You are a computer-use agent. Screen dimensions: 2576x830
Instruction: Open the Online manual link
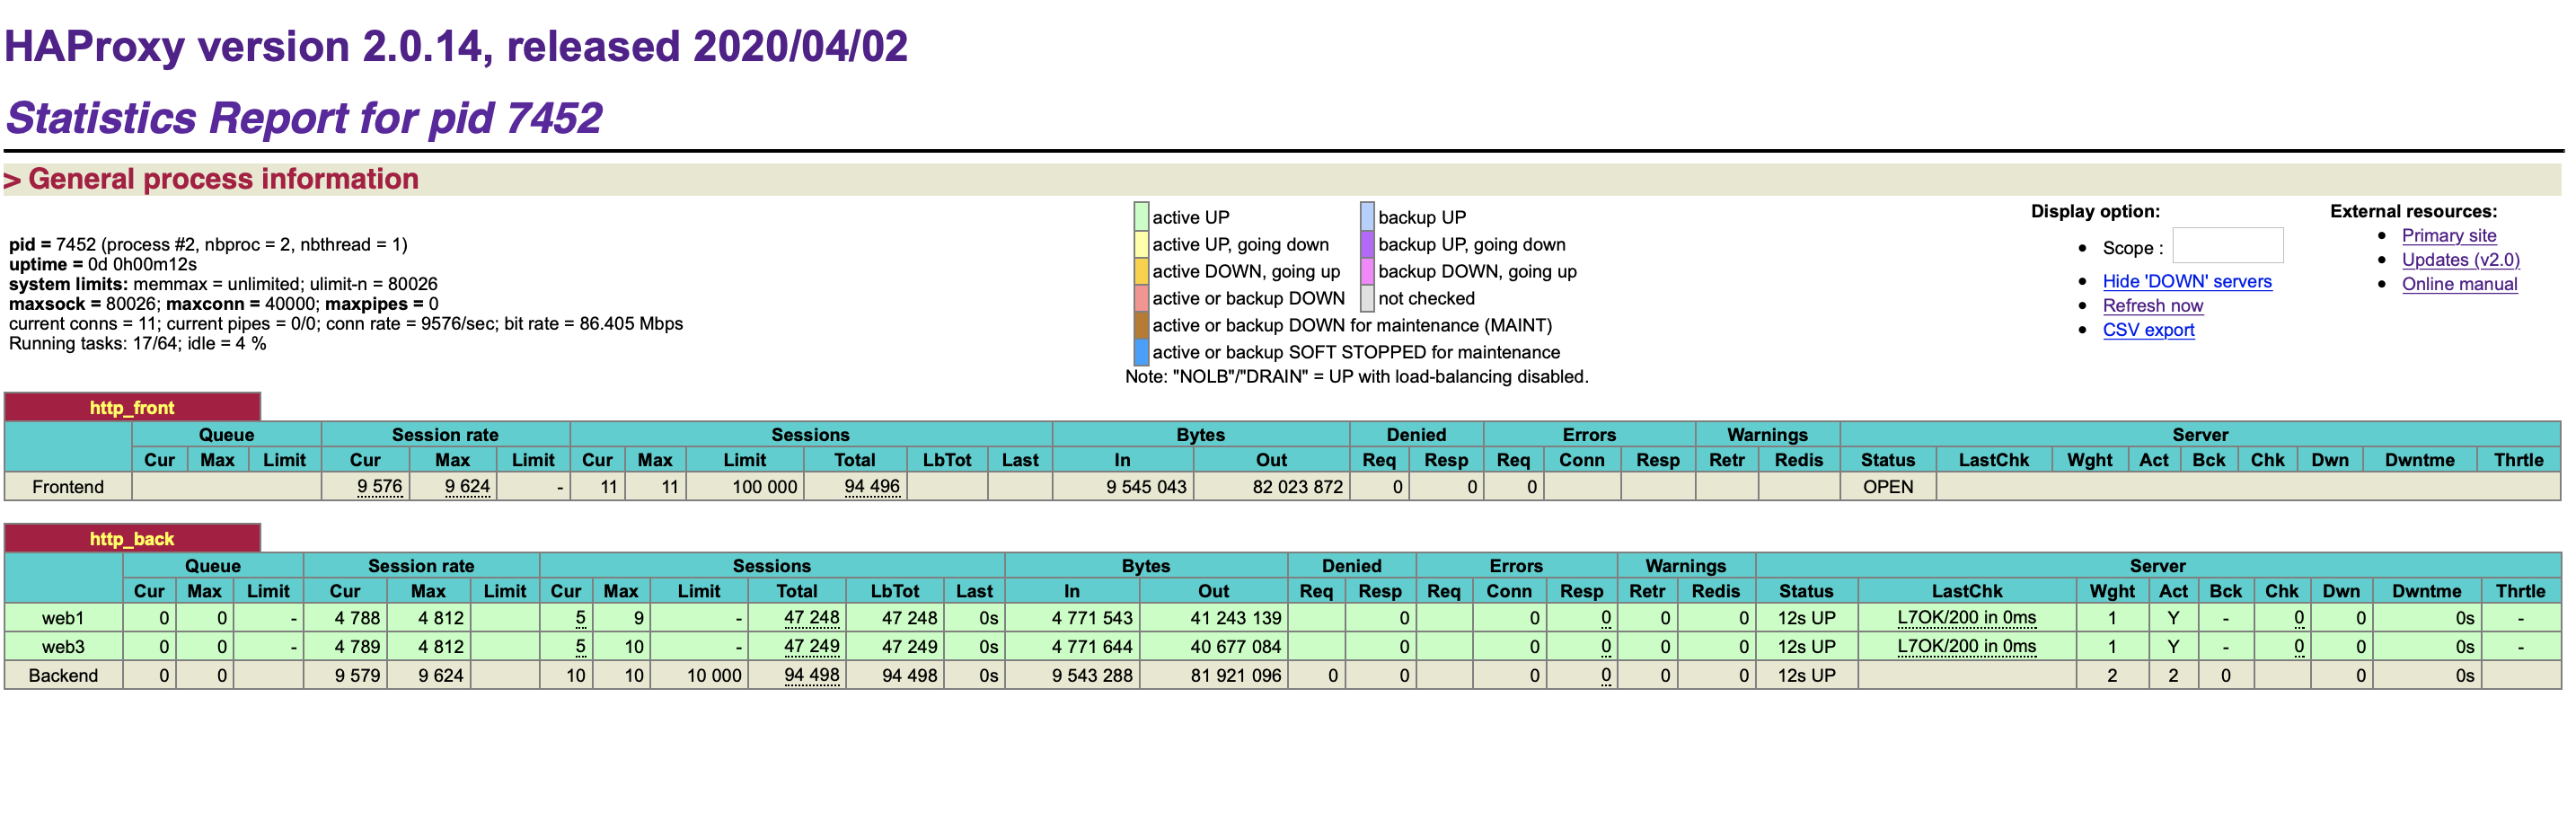click(2459, 284)
